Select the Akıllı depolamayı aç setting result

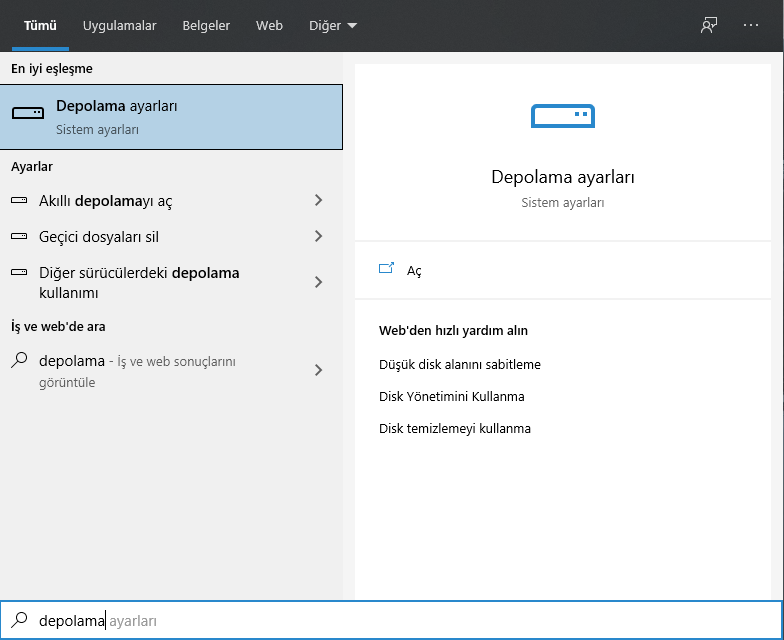172,200
